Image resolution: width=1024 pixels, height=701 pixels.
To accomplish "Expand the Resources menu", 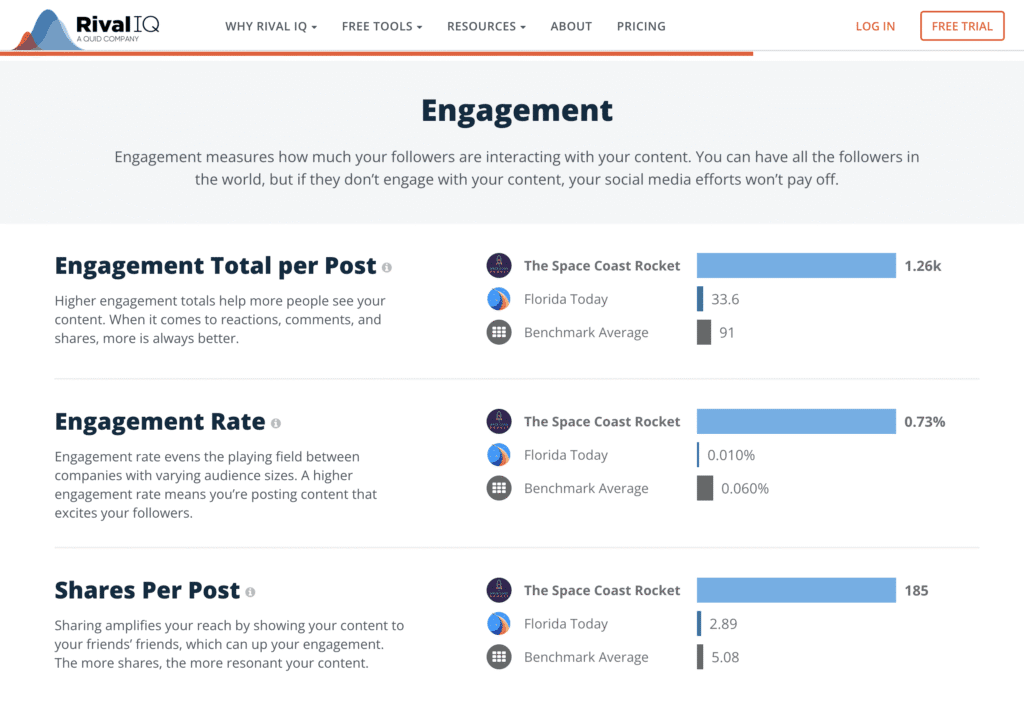I will click(486, 26).
